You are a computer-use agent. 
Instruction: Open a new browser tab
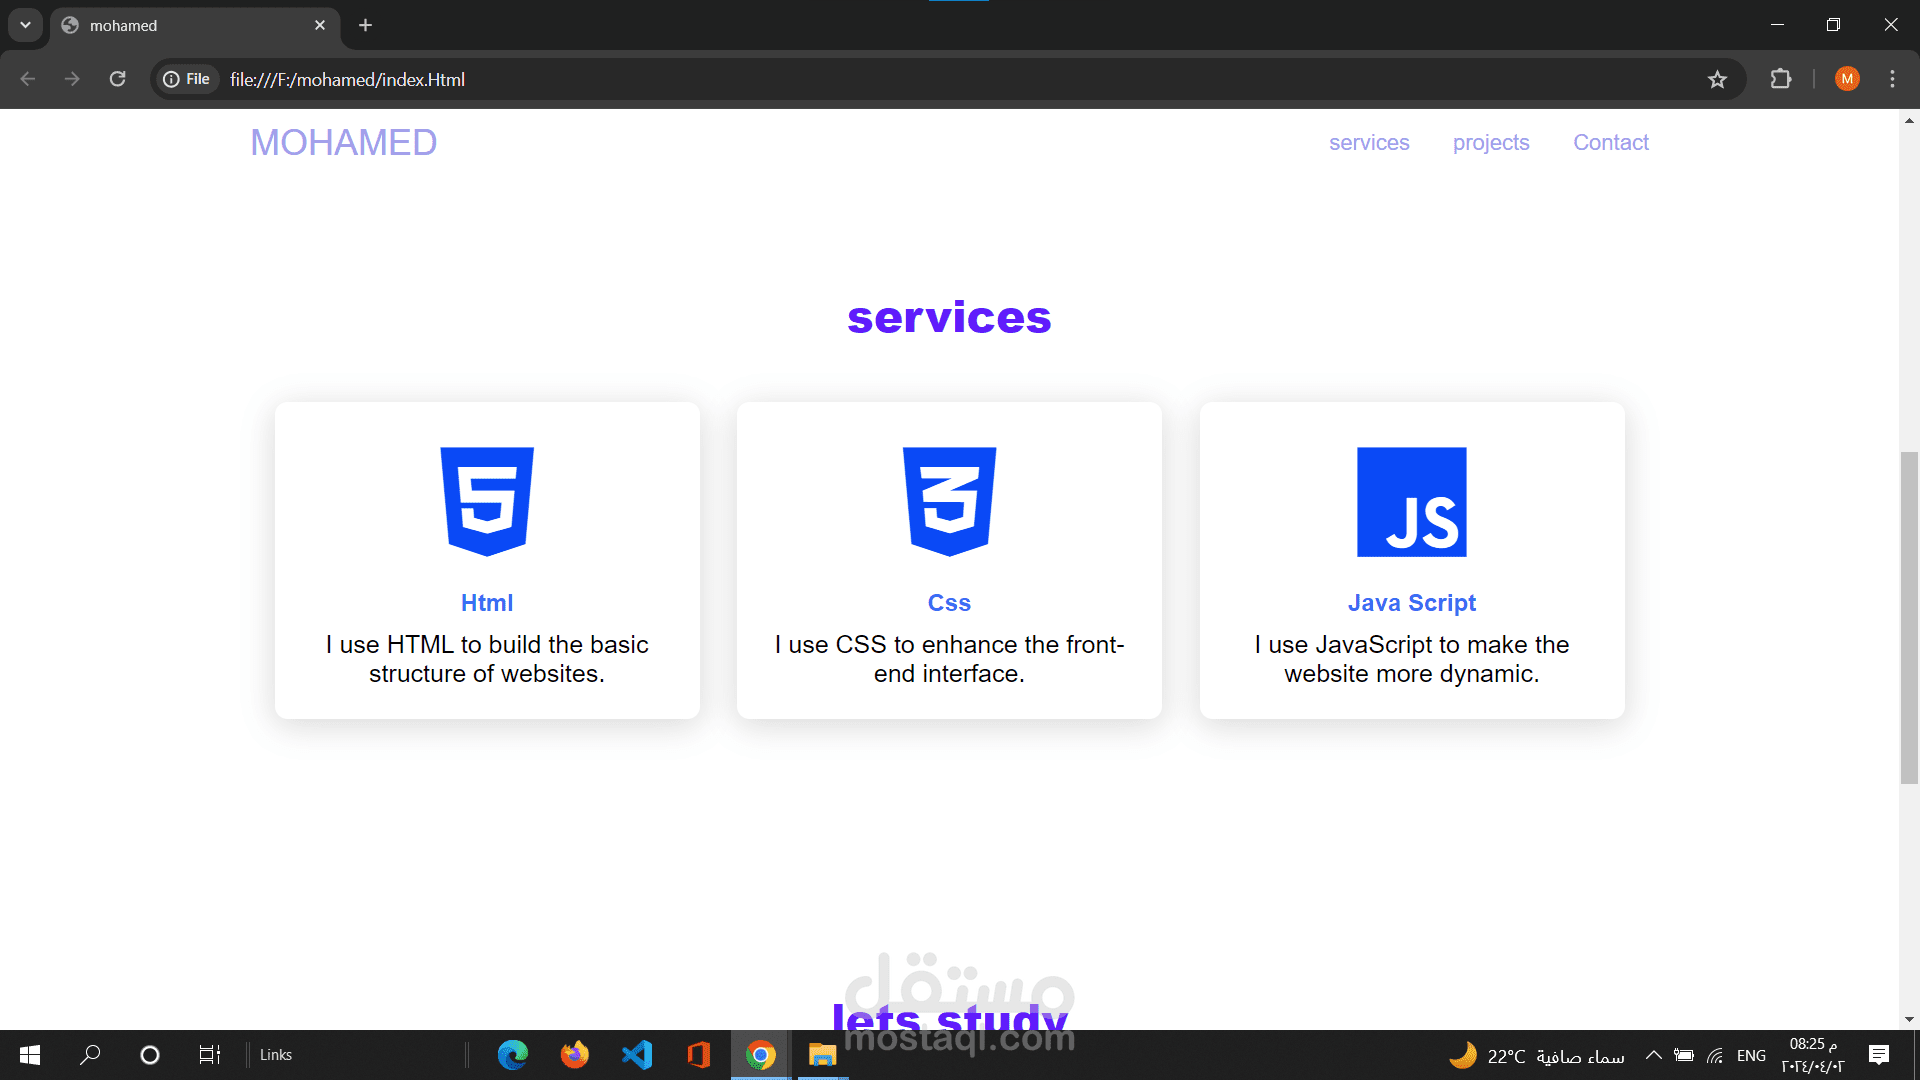coord(365,25)
